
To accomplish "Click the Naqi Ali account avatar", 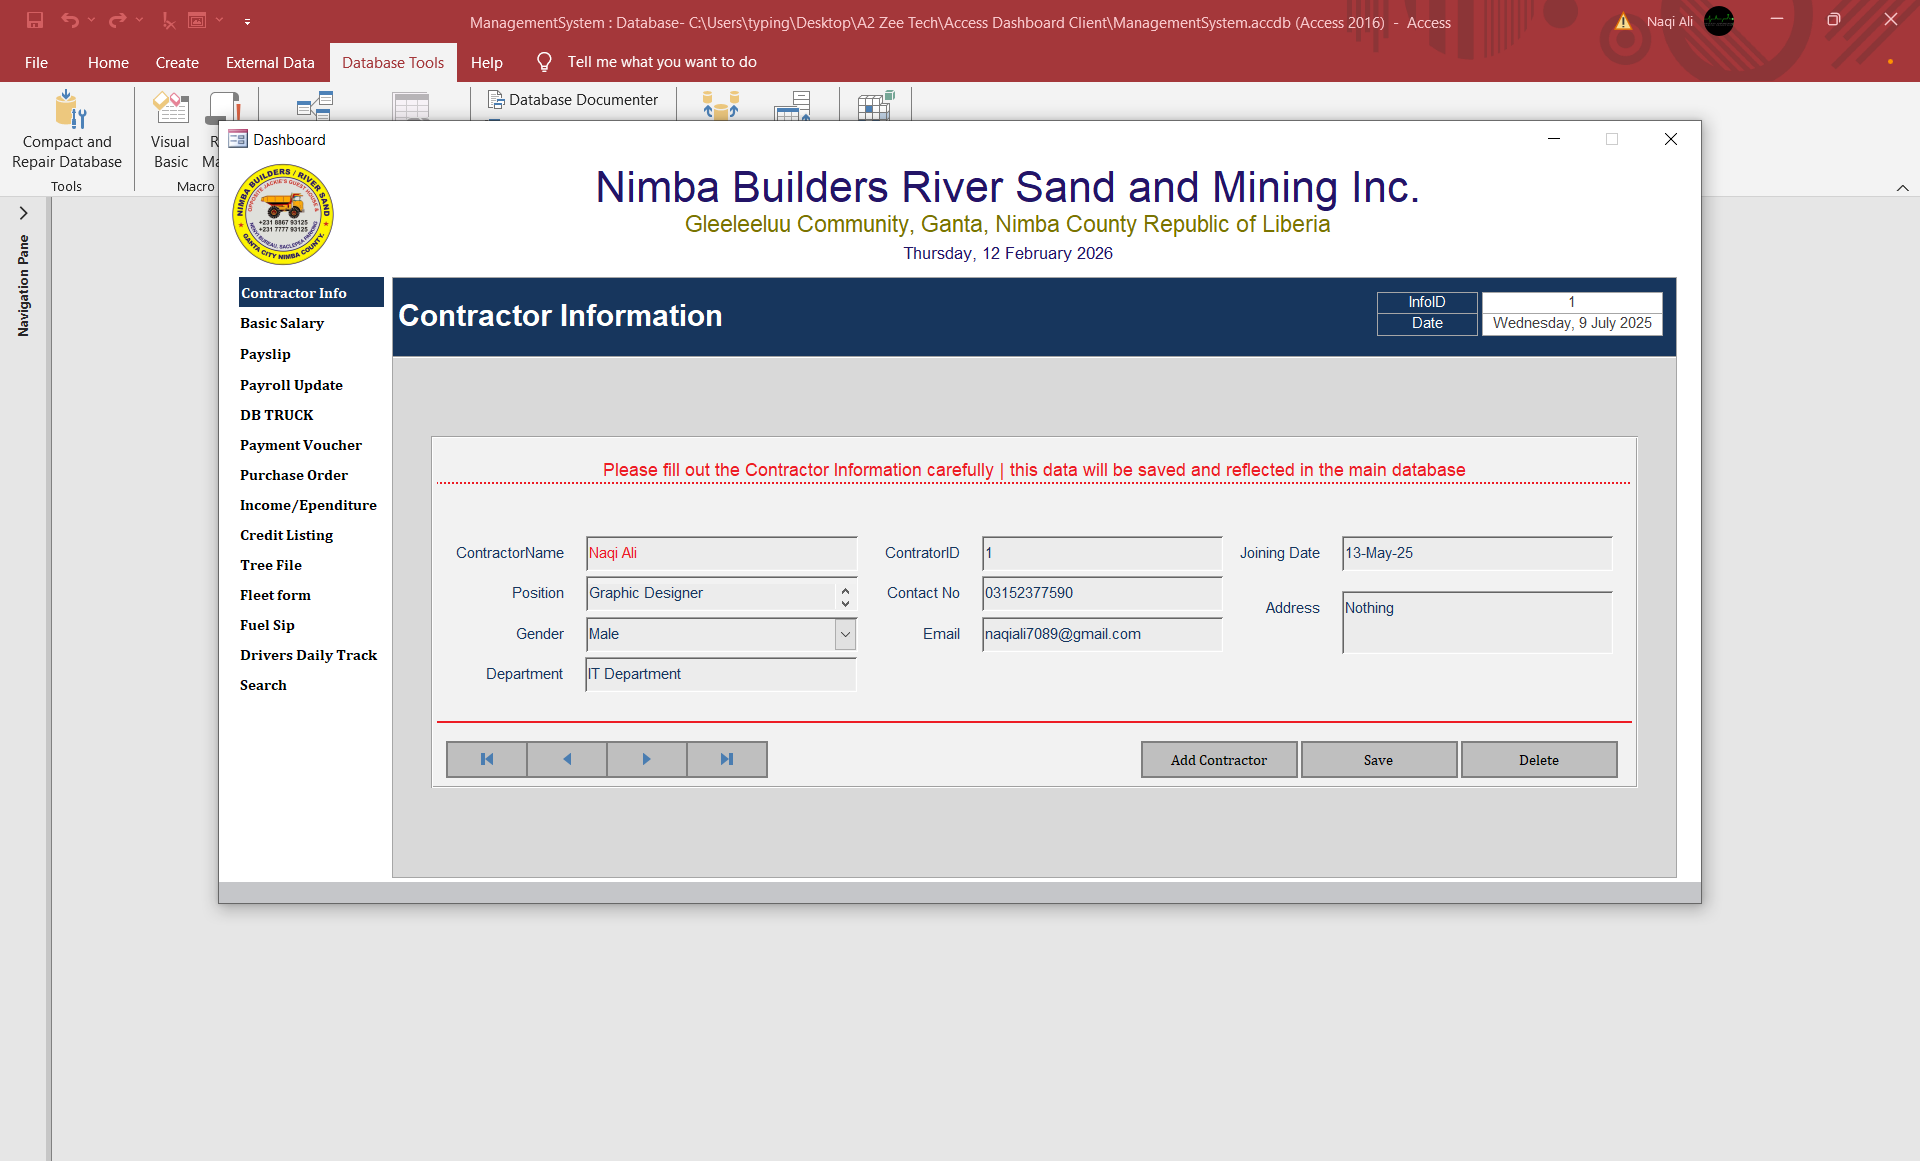I will pyautogui.click(x=1719, y=21).
